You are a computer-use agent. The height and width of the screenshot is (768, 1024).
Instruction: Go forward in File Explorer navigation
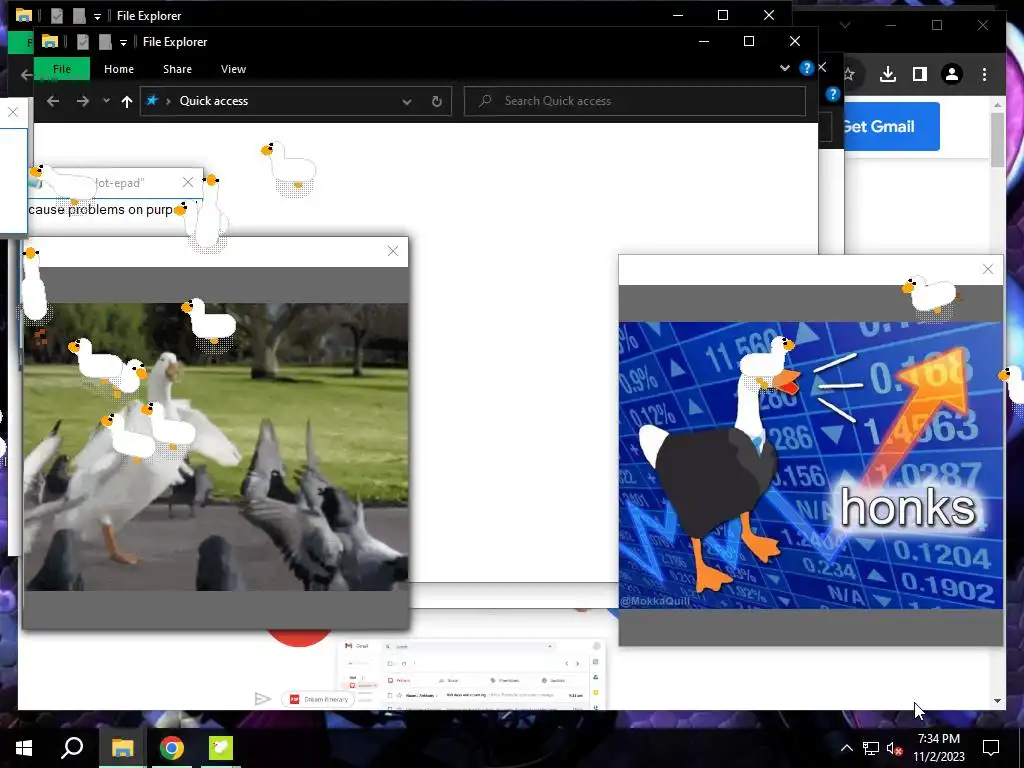click(82, 101)
